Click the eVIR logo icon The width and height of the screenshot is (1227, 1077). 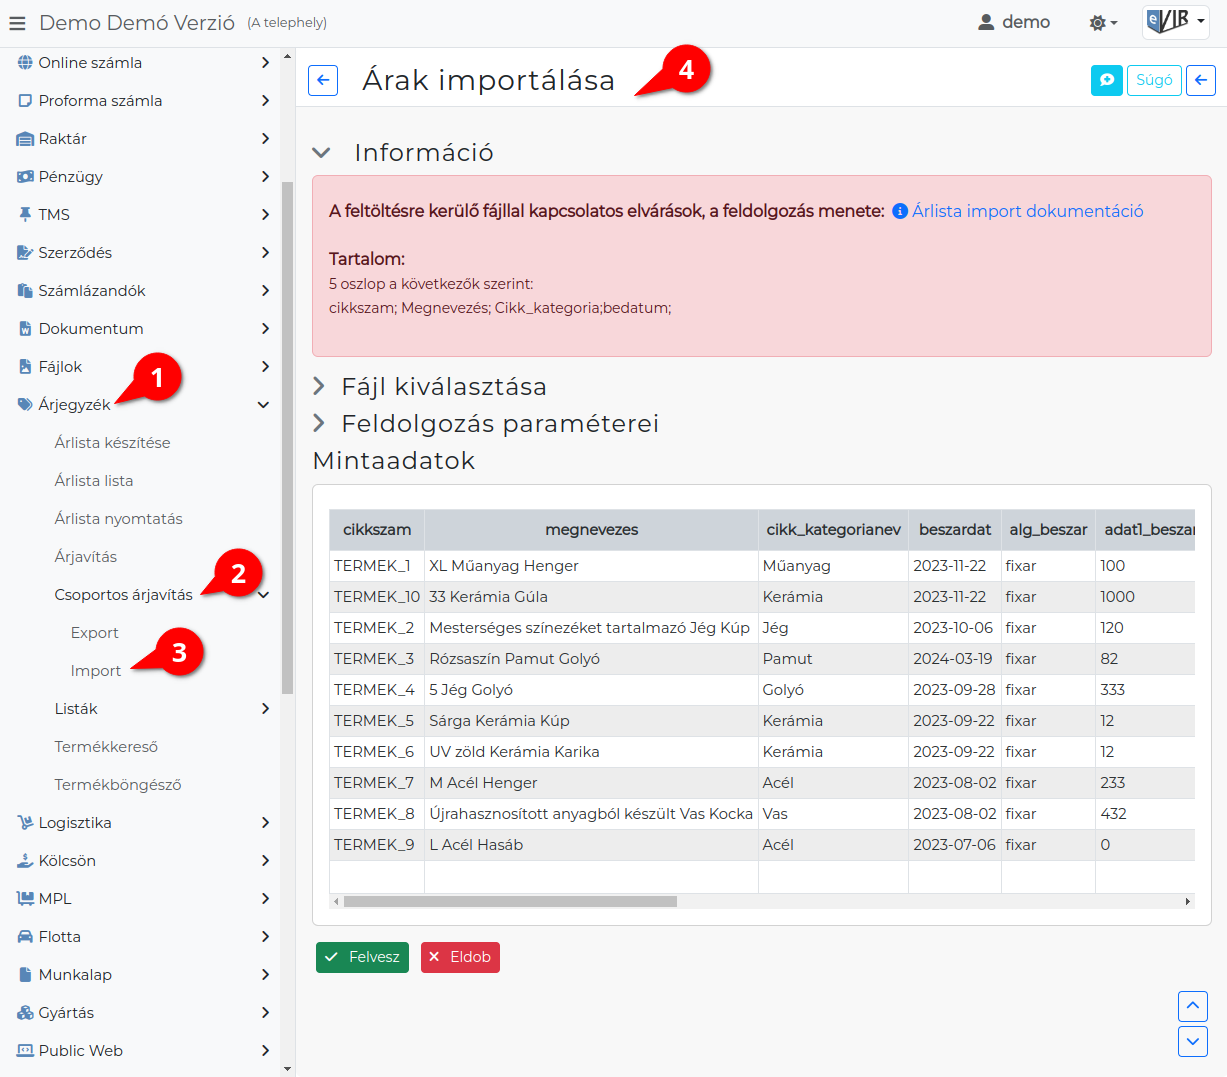point(1176,22)
